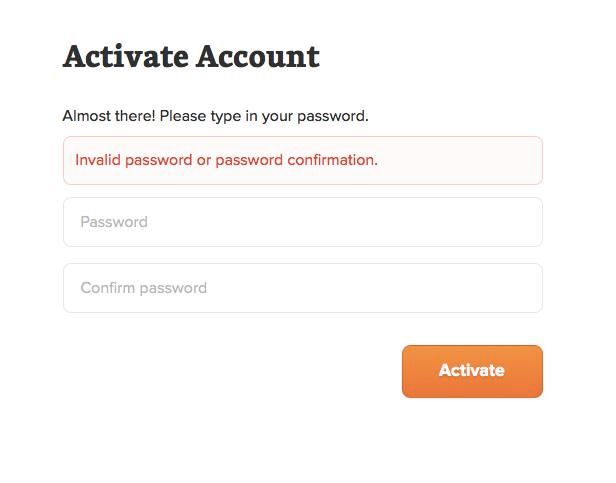Click the 'Password' placeholder text
The width and height of the screenshot is (616, 483).
[114, 222]
